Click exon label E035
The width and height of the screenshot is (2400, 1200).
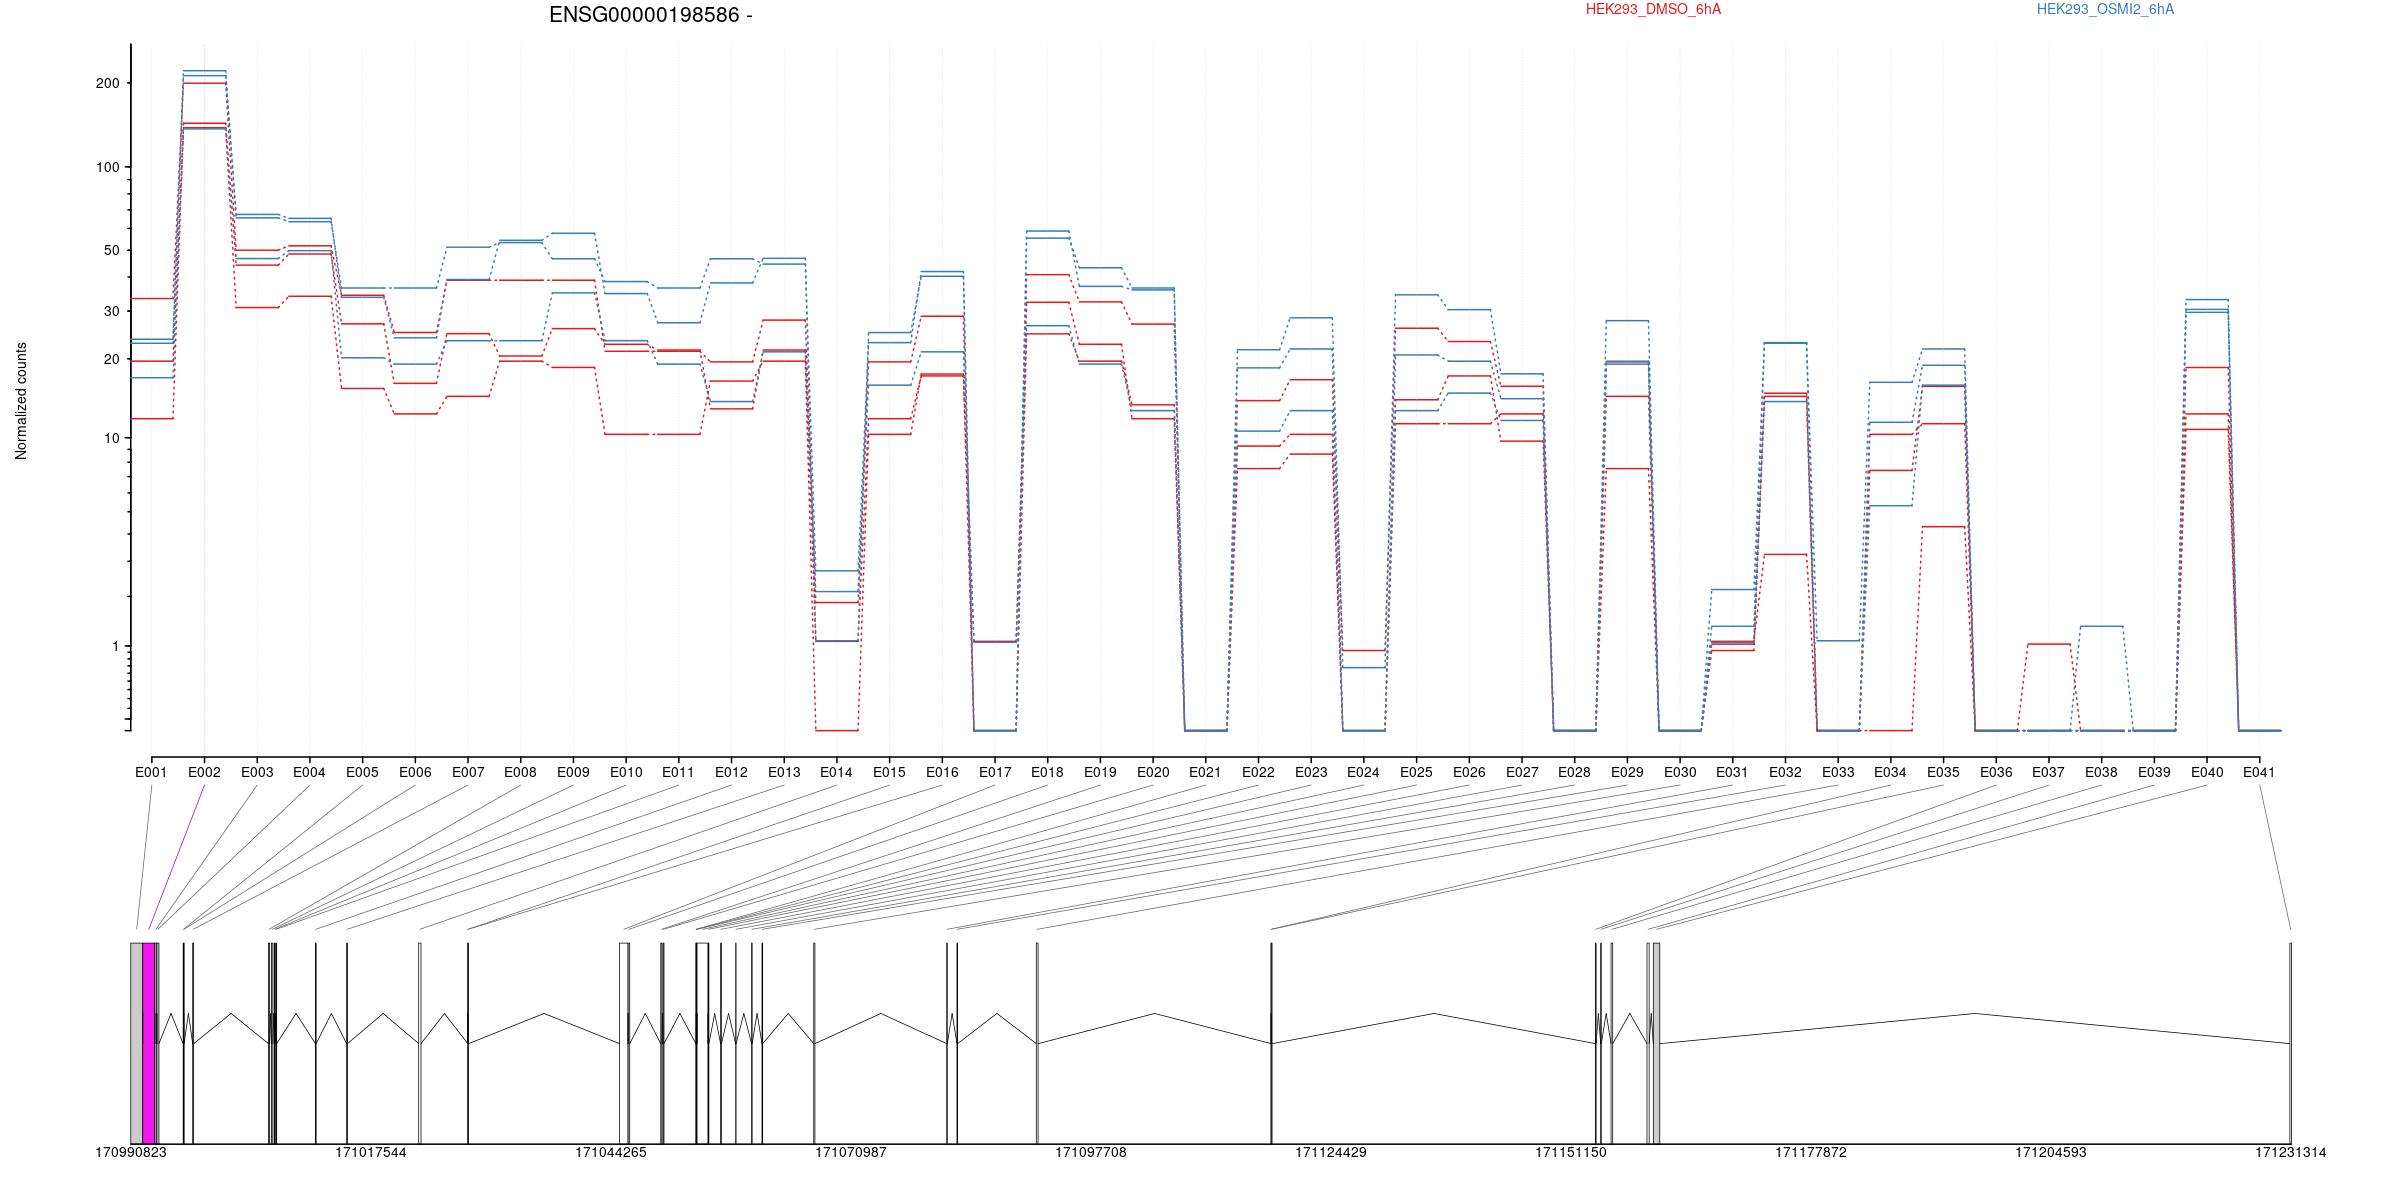(x=1943, y=773)
